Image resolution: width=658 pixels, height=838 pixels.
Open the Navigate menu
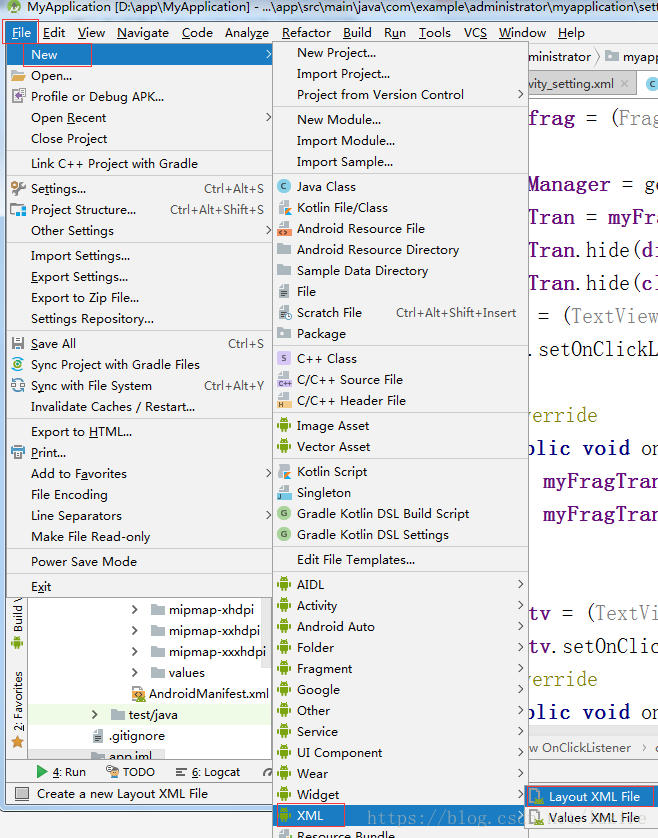click(x=143, y=33)
